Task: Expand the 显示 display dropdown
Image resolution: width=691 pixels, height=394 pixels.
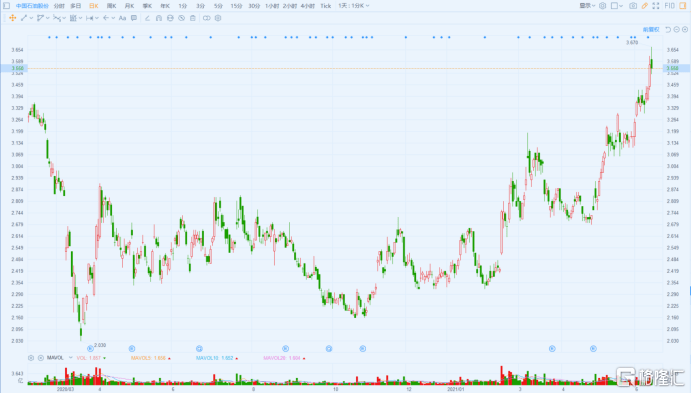Action: [x=587, y=6]
